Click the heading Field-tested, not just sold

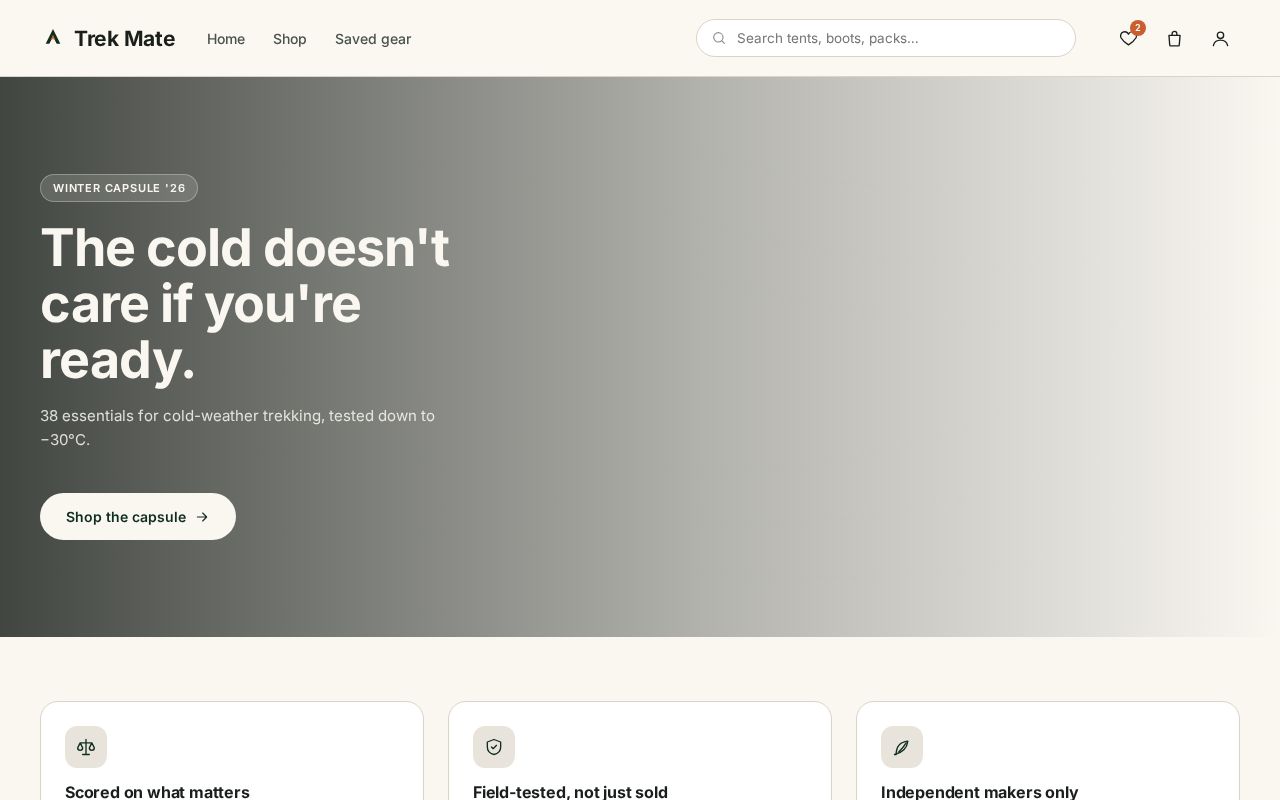pyautogui.click(x=570, y=792)
